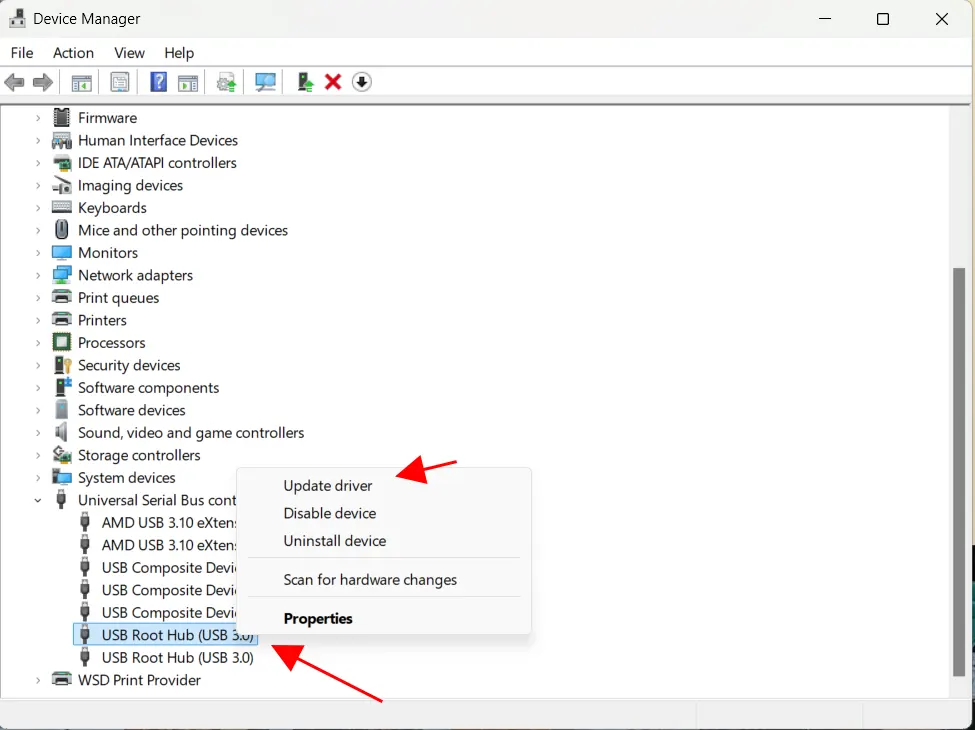Click the Uninstall device red X toolbar icon
Screen dimensions: 975x730
tap(332, 81)
